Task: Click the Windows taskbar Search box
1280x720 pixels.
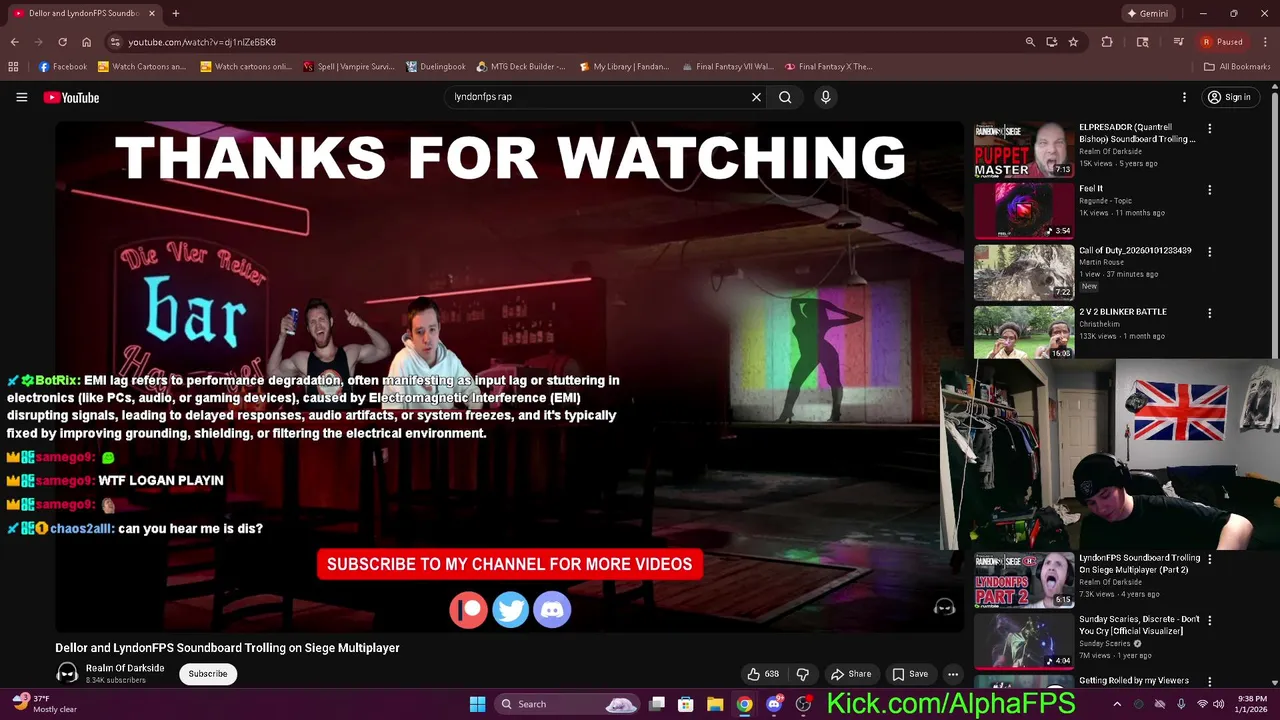Action: click(x=567, y=704)
